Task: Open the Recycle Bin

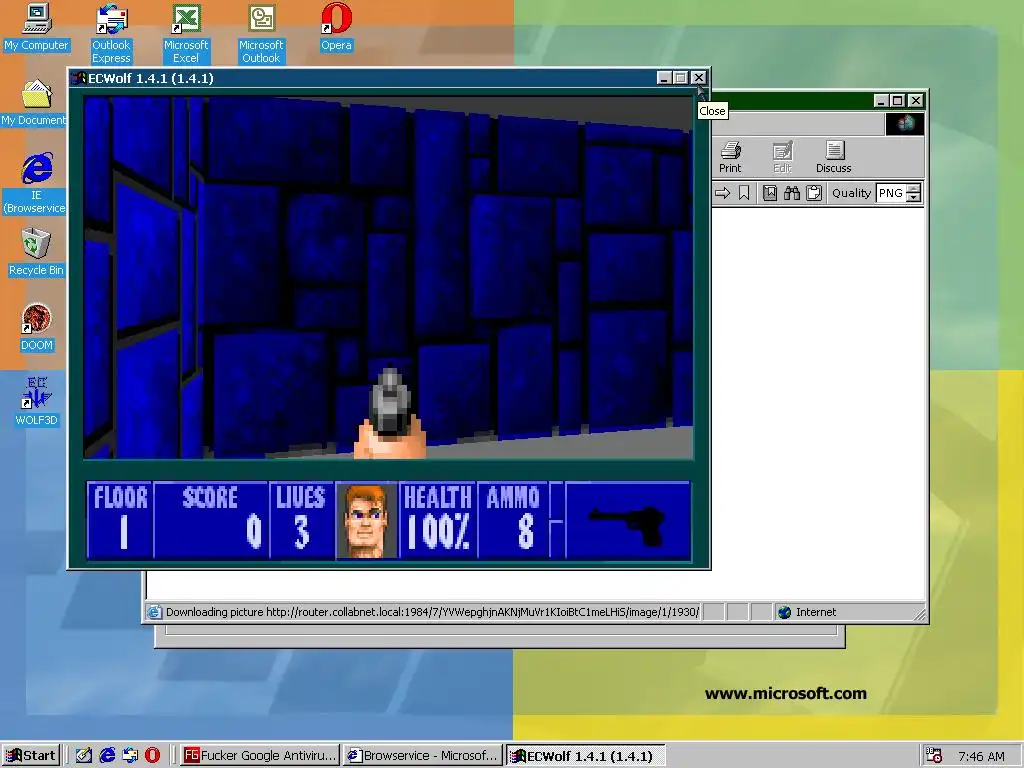Action: click(36, 252)
